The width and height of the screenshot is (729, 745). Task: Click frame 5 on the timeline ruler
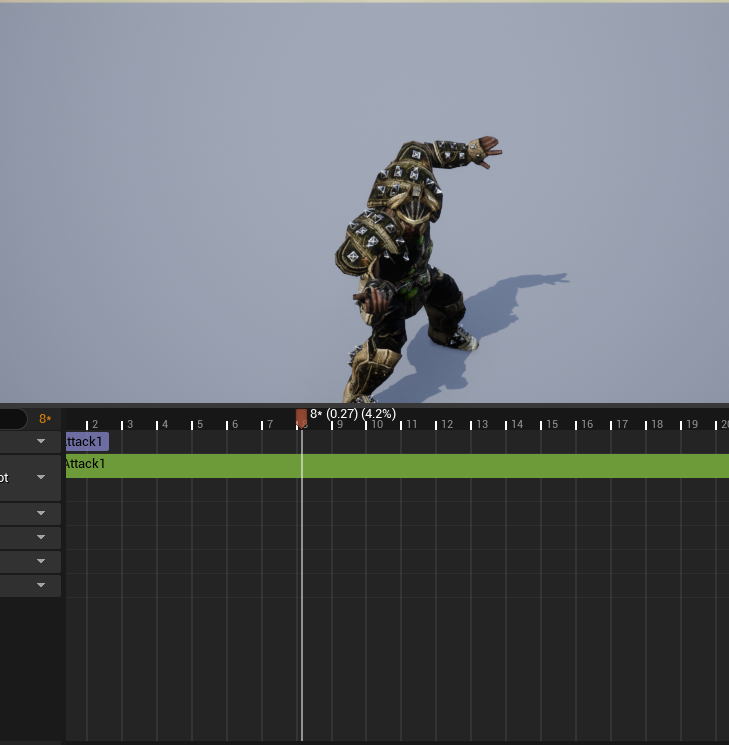(198, 424)
